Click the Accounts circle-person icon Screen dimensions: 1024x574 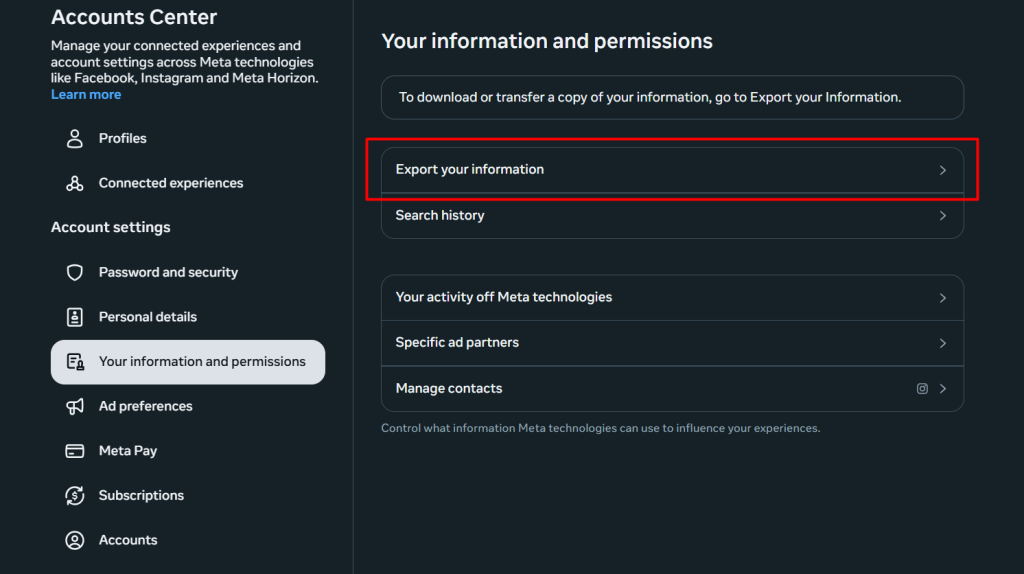[x=75, y=540]
